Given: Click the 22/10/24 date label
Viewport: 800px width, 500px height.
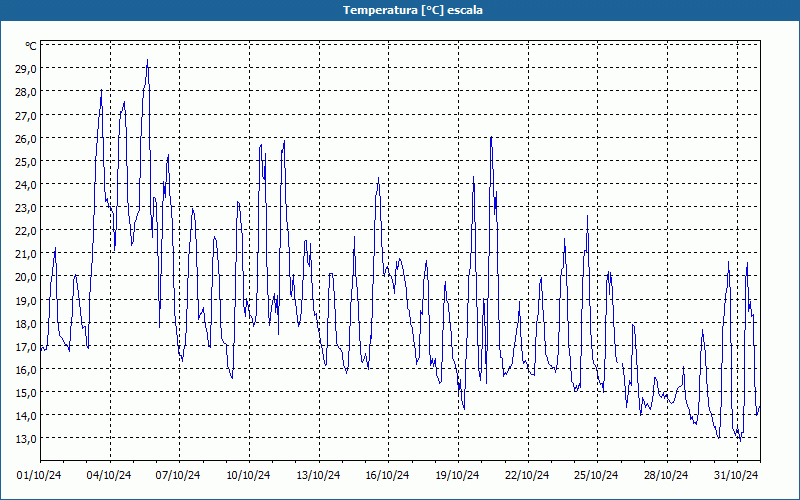Looking at the screenshot, I should coord(527,475).
